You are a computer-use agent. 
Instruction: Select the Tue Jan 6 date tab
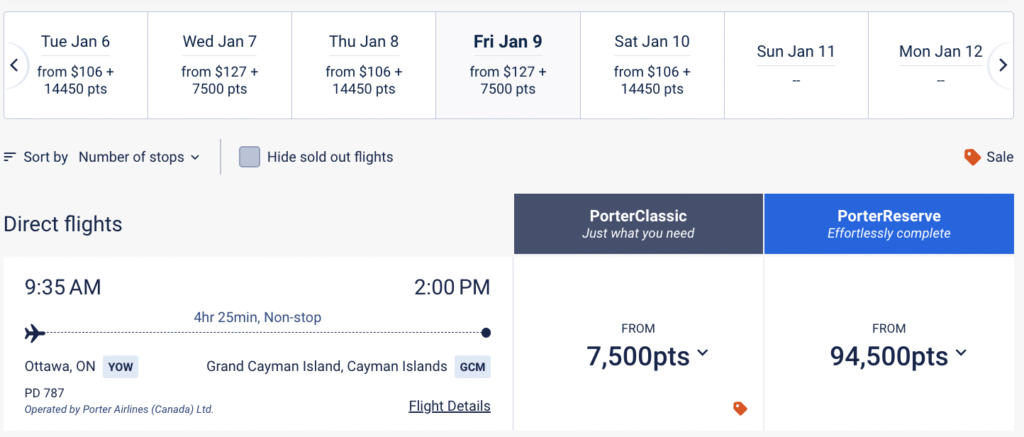pos(76,65)
